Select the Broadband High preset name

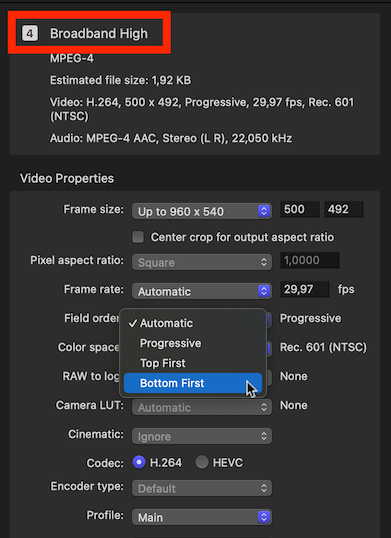point(99,34)
